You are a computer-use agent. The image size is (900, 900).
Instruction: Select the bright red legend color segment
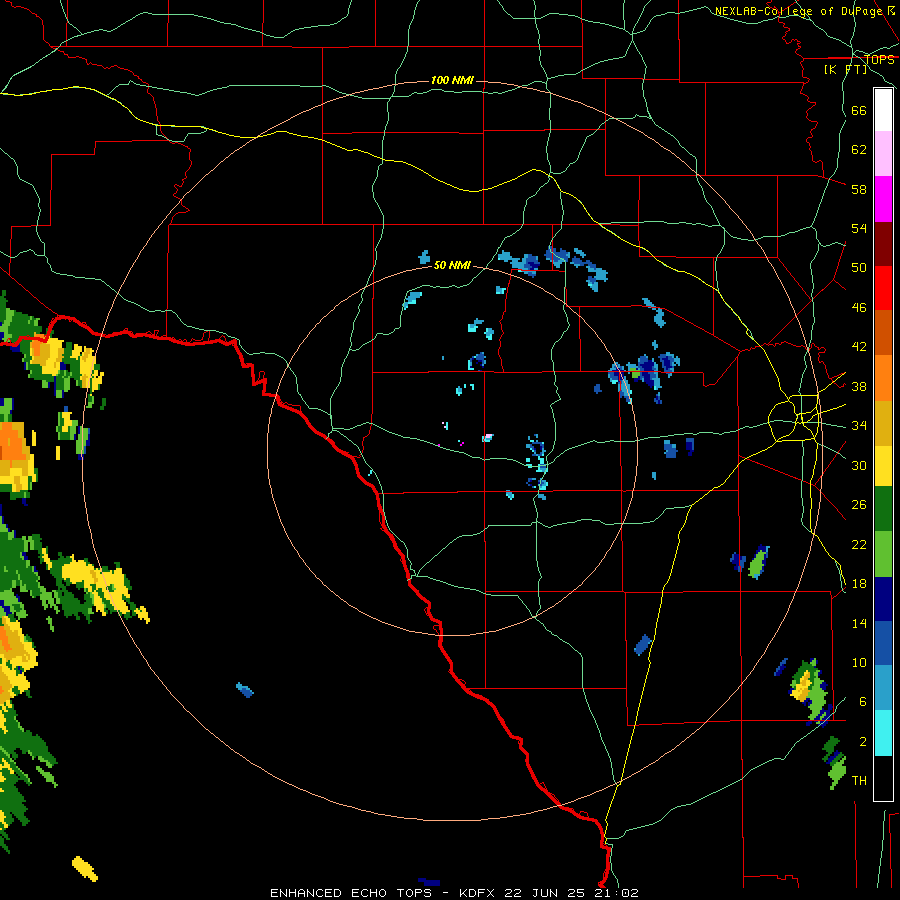pyautogui.click(x=883, y=288)
